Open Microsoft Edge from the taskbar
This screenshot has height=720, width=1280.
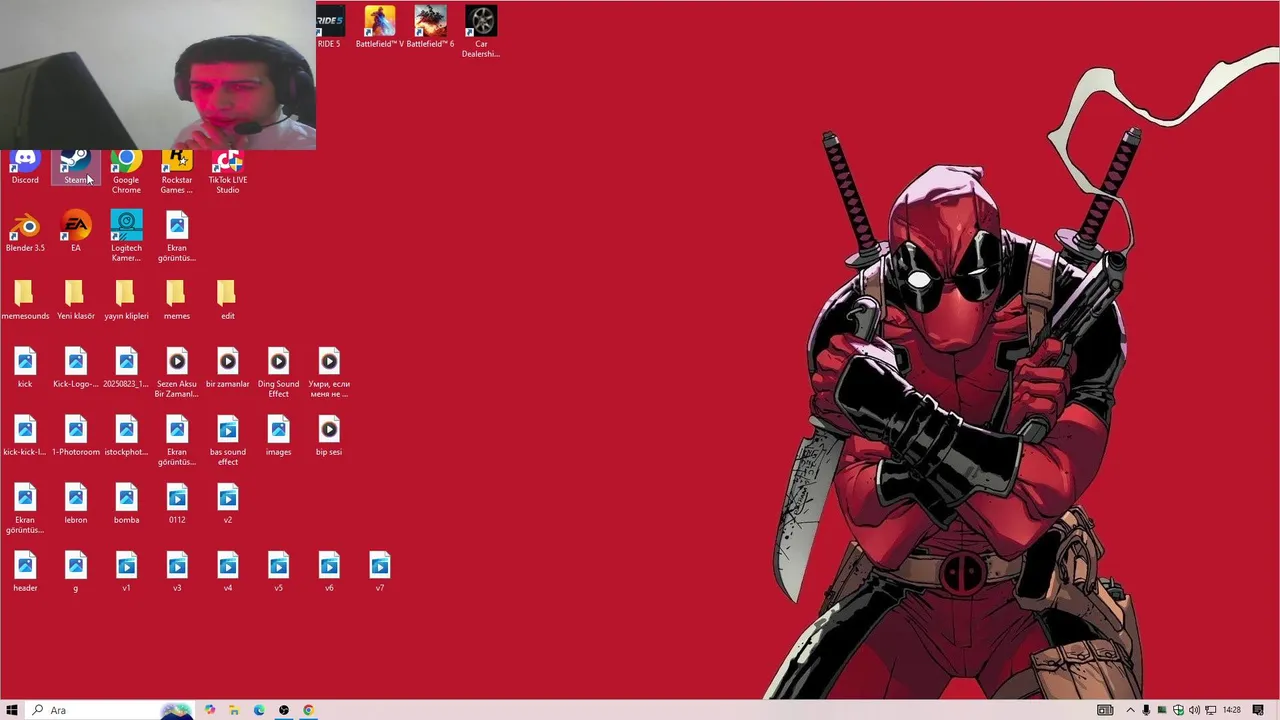click(x=259, y=710)
